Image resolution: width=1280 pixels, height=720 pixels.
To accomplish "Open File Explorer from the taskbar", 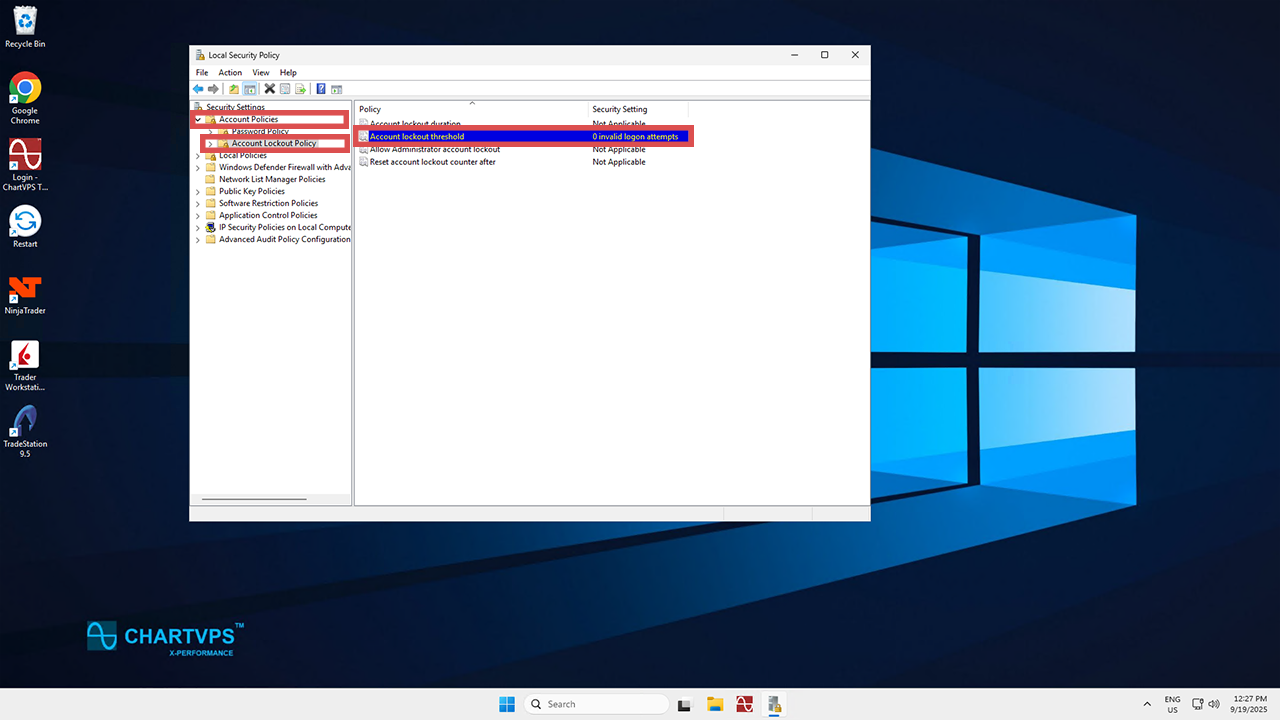I will pos(715,704).
